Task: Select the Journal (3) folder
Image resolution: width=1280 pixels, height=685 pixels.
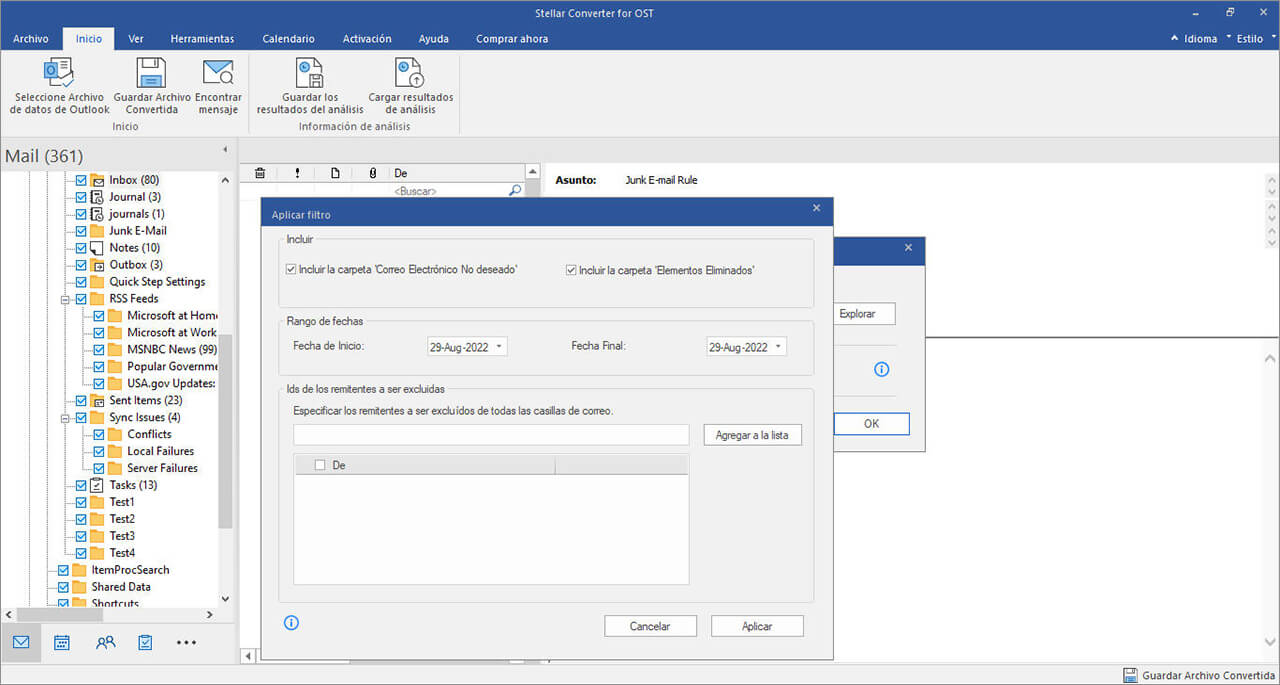Action: [x=134, y=197]
